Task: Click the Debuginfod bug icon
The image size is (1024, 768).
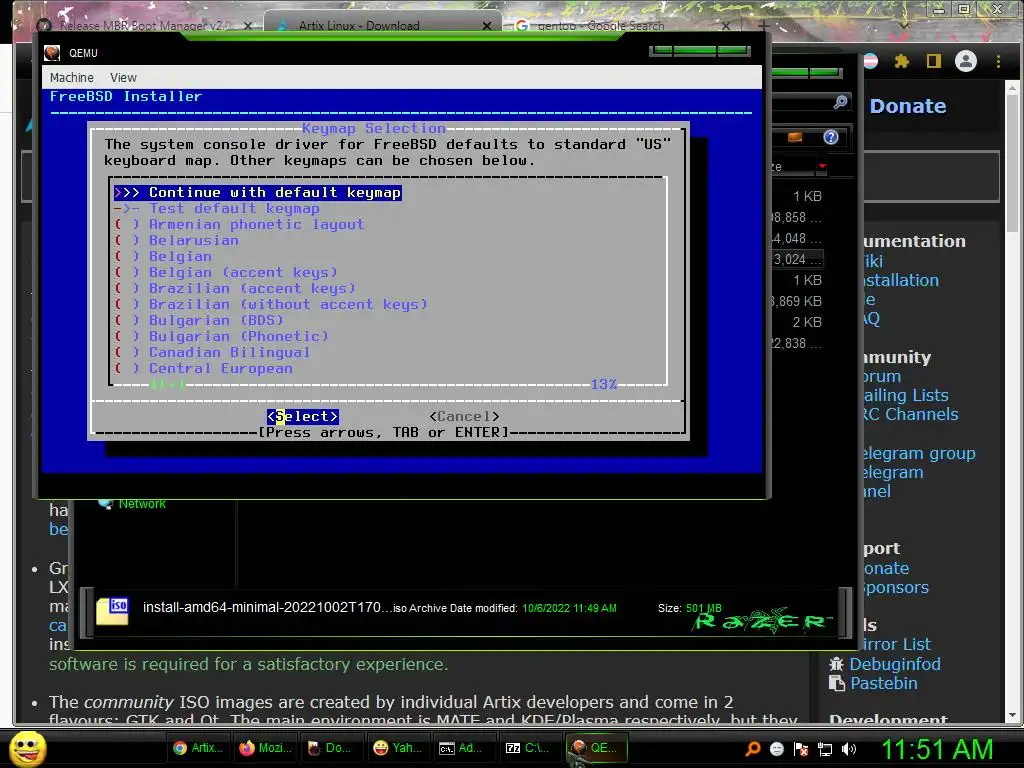Action: click(837, 664)
